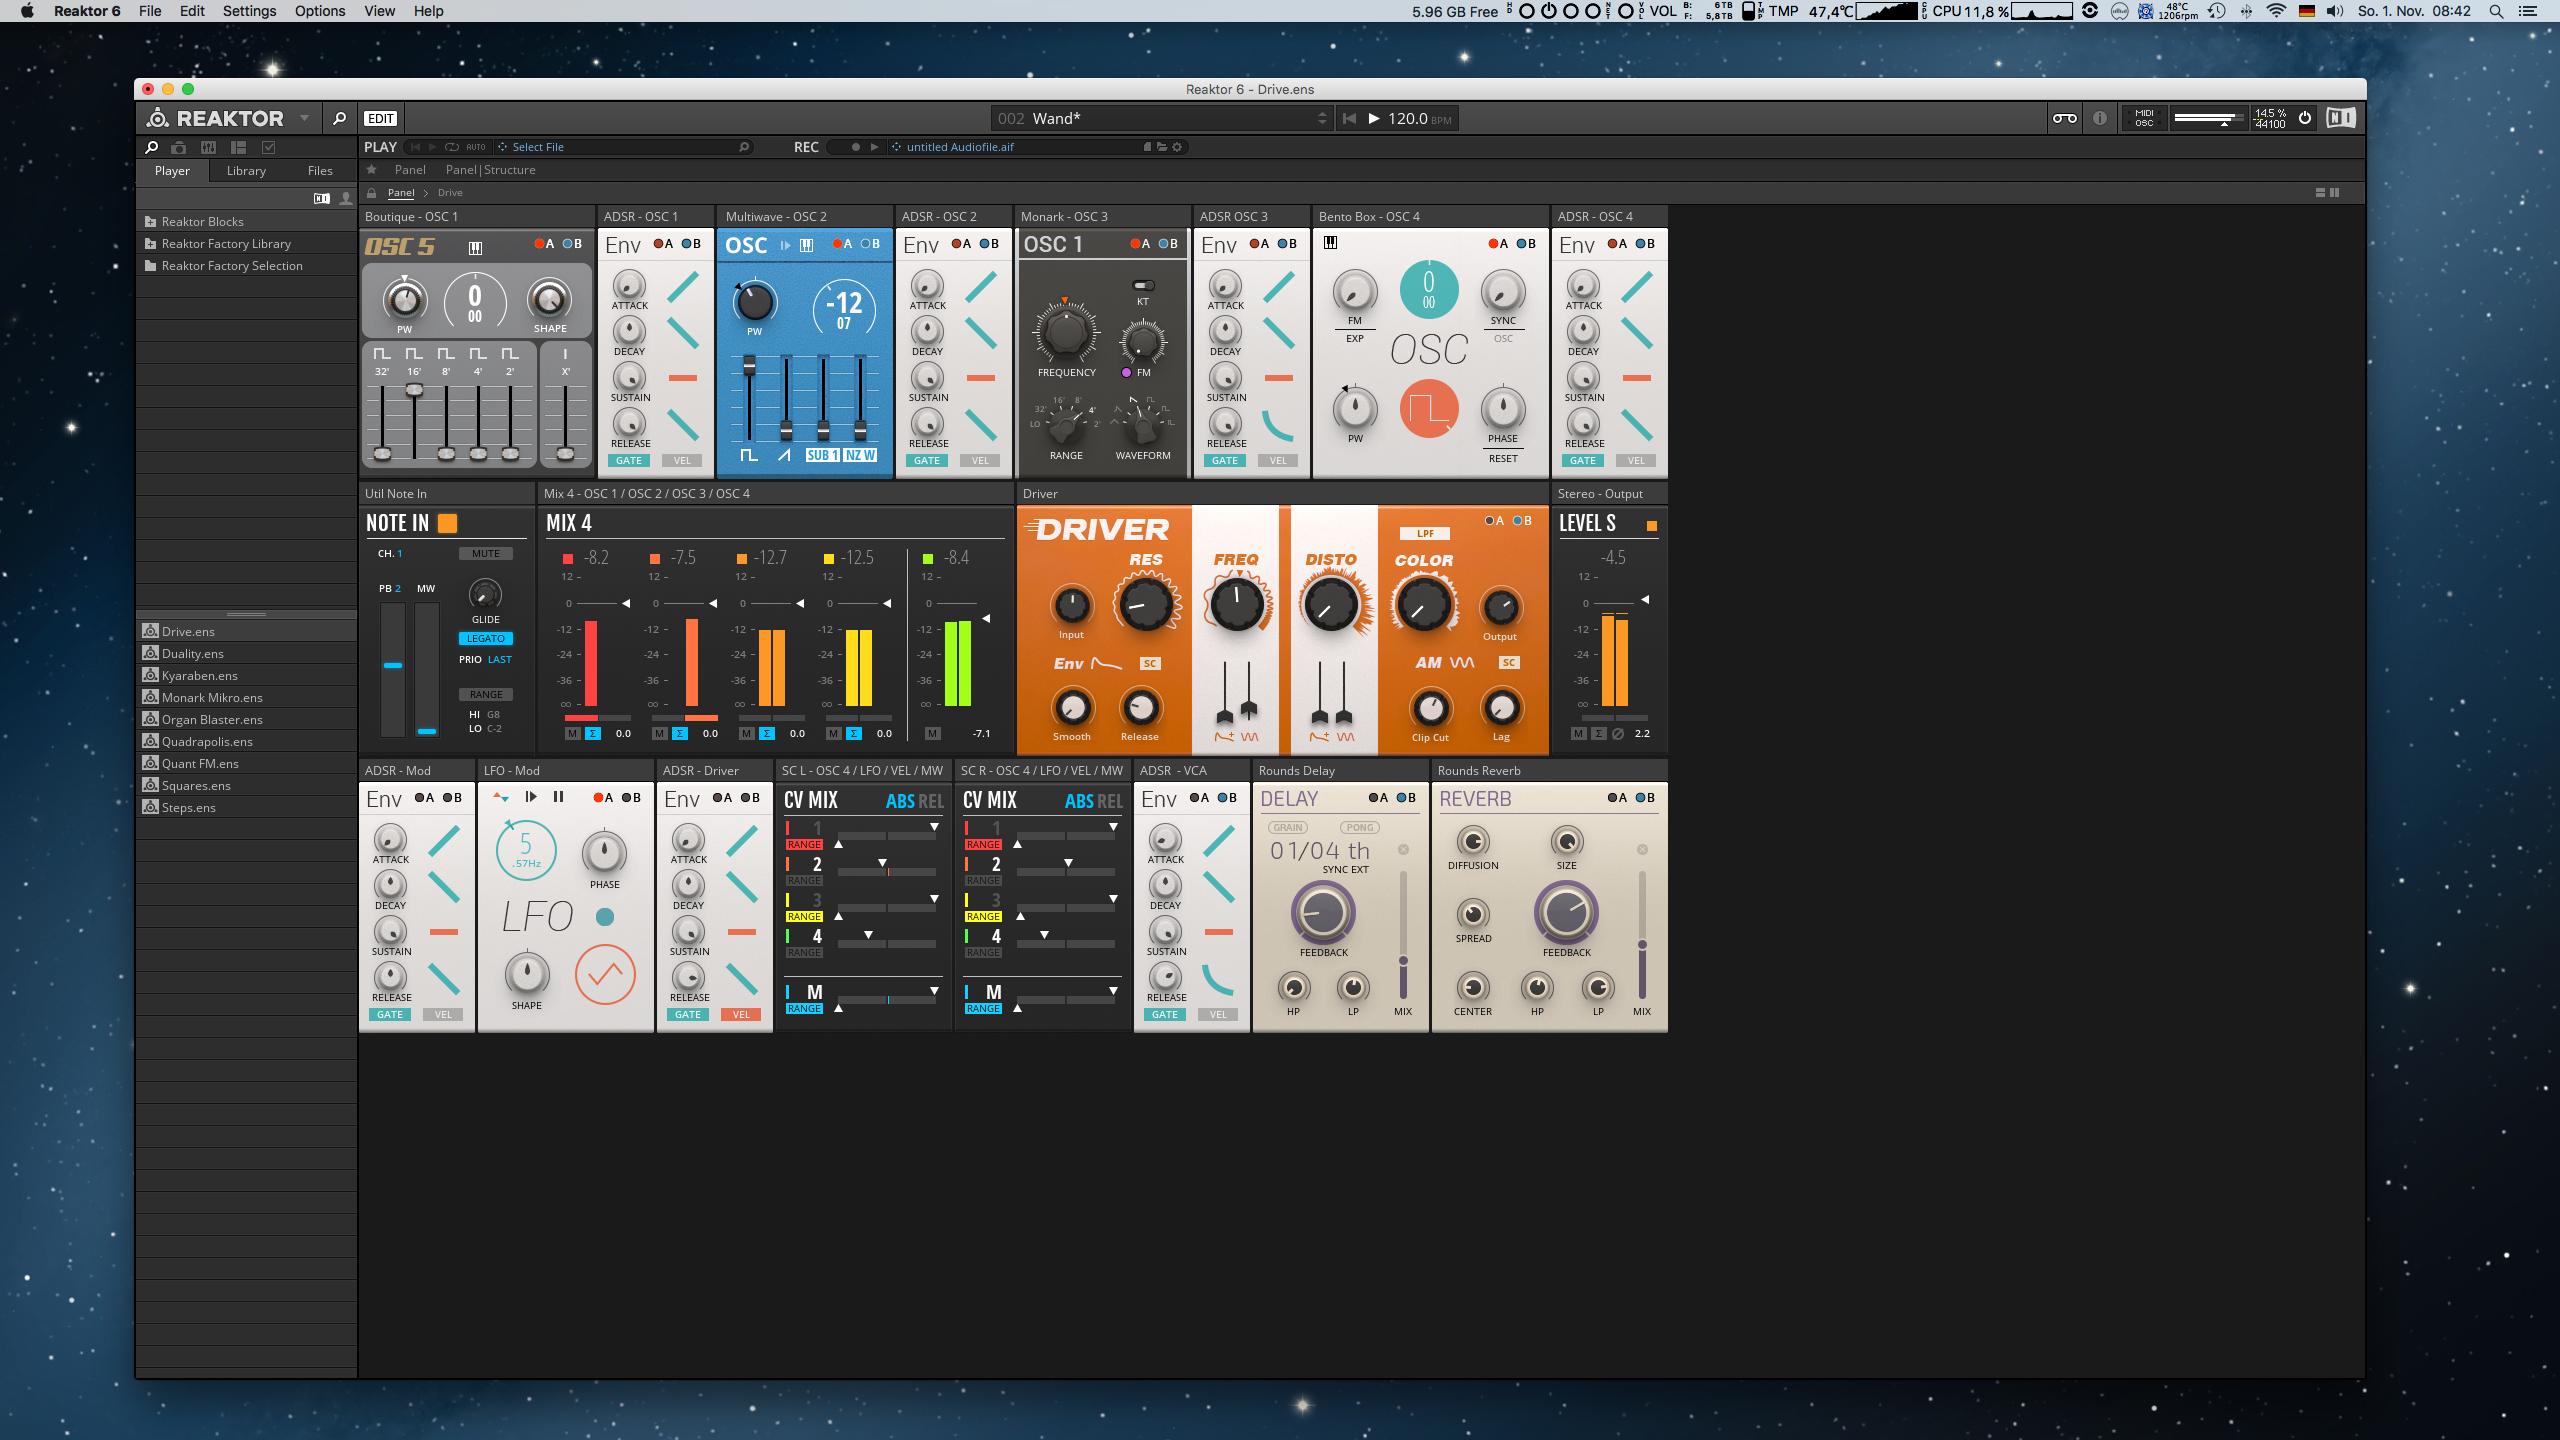Open the Reaktor main menu dropdown arrow
This screenshot has width=2560, height=1440.
pos(304,118)
